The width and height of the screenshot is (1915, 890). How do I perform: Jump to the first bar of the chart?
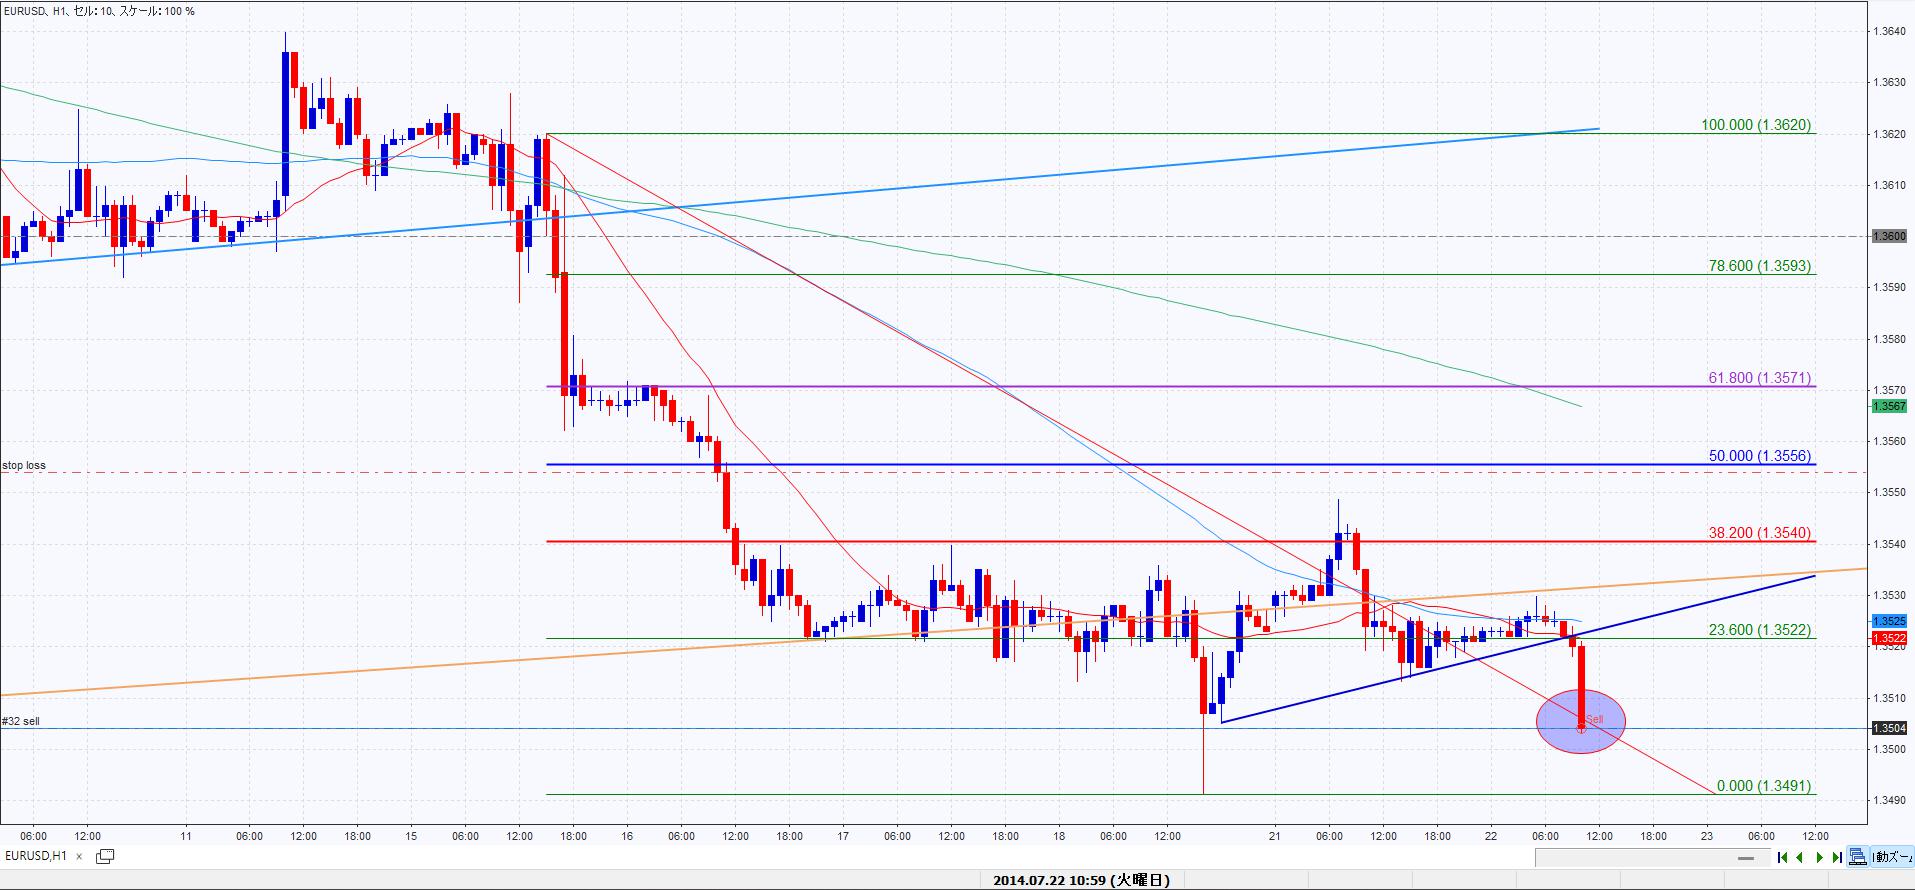1782,857
